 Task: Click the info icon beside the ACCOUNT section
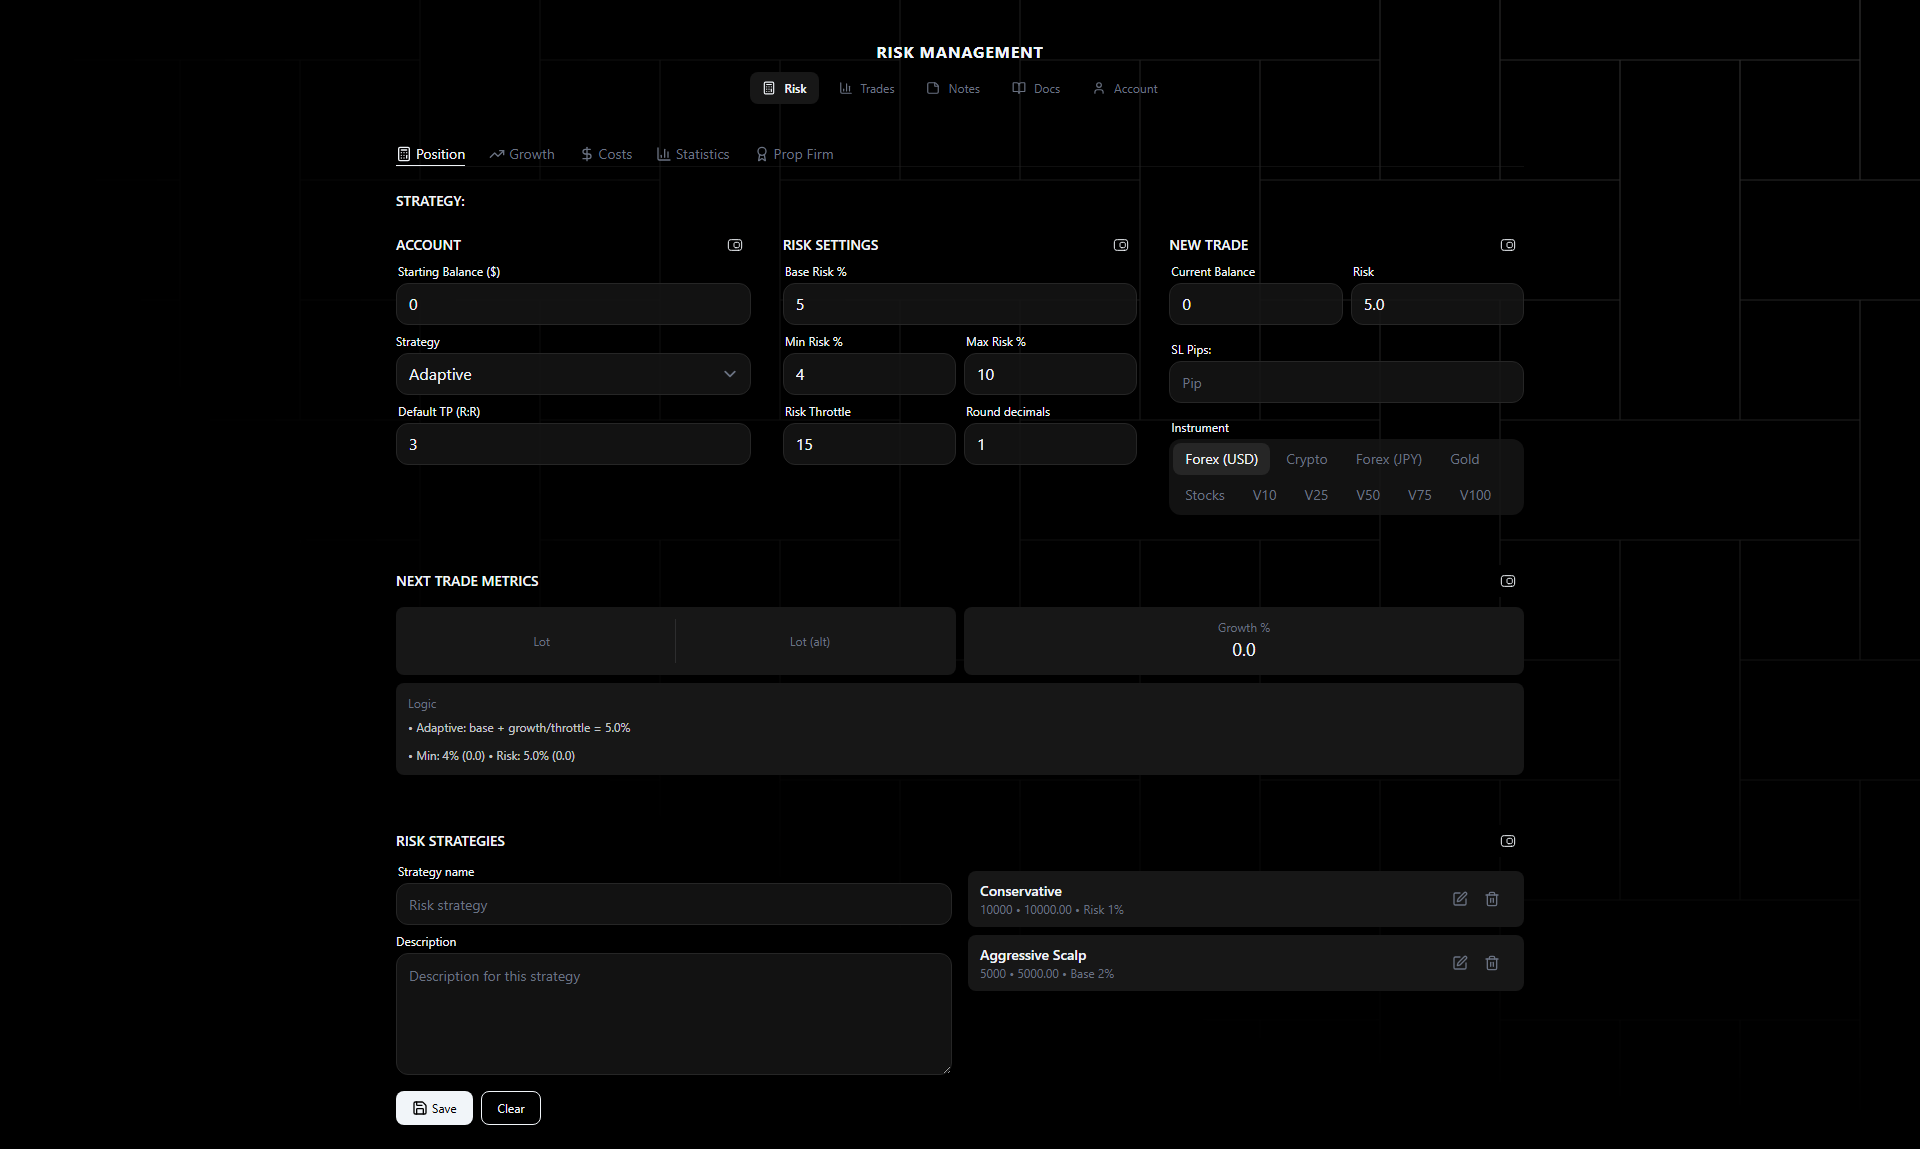pos(734,245)
